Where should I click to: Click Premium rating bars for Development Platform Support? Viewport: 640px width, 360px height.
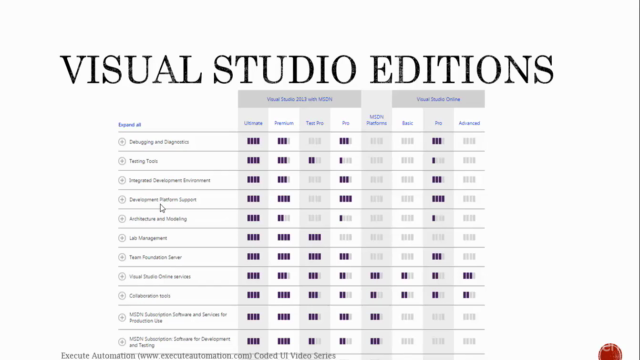pyautogui.click(x=284, y=199)
